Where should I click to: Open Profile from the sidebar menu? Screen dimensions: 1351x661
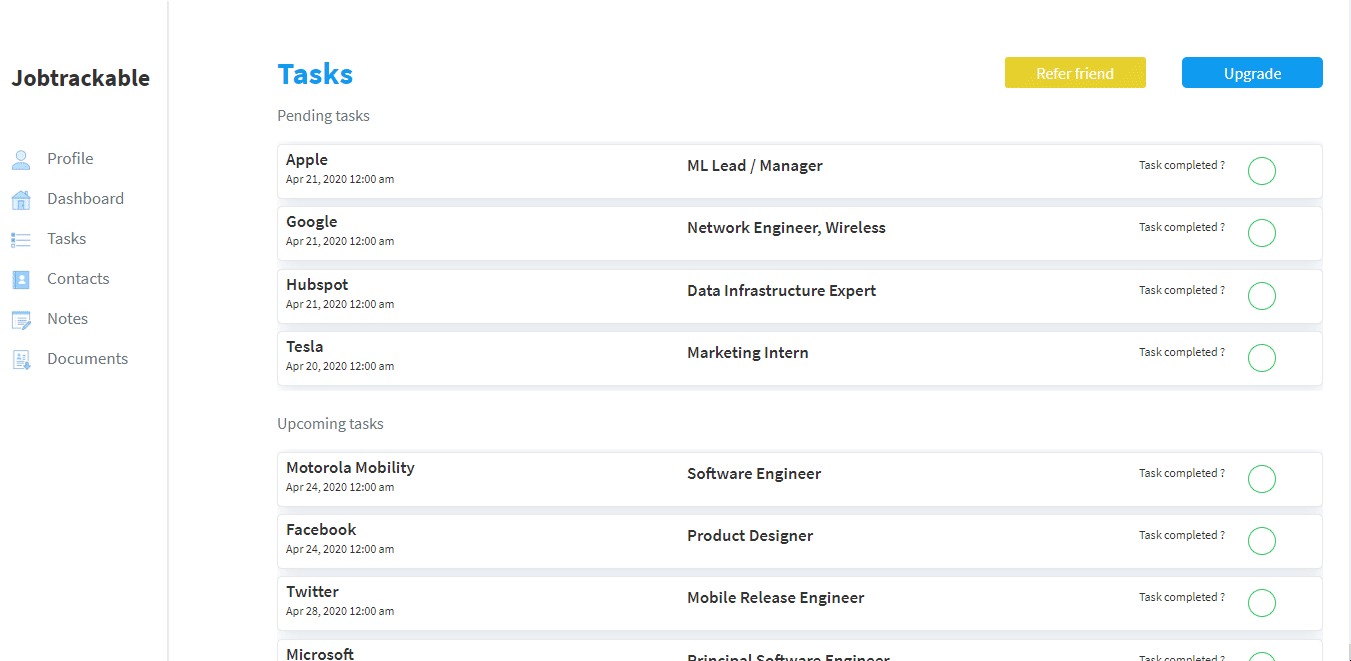pyautogui.click(x=70, y=159)
